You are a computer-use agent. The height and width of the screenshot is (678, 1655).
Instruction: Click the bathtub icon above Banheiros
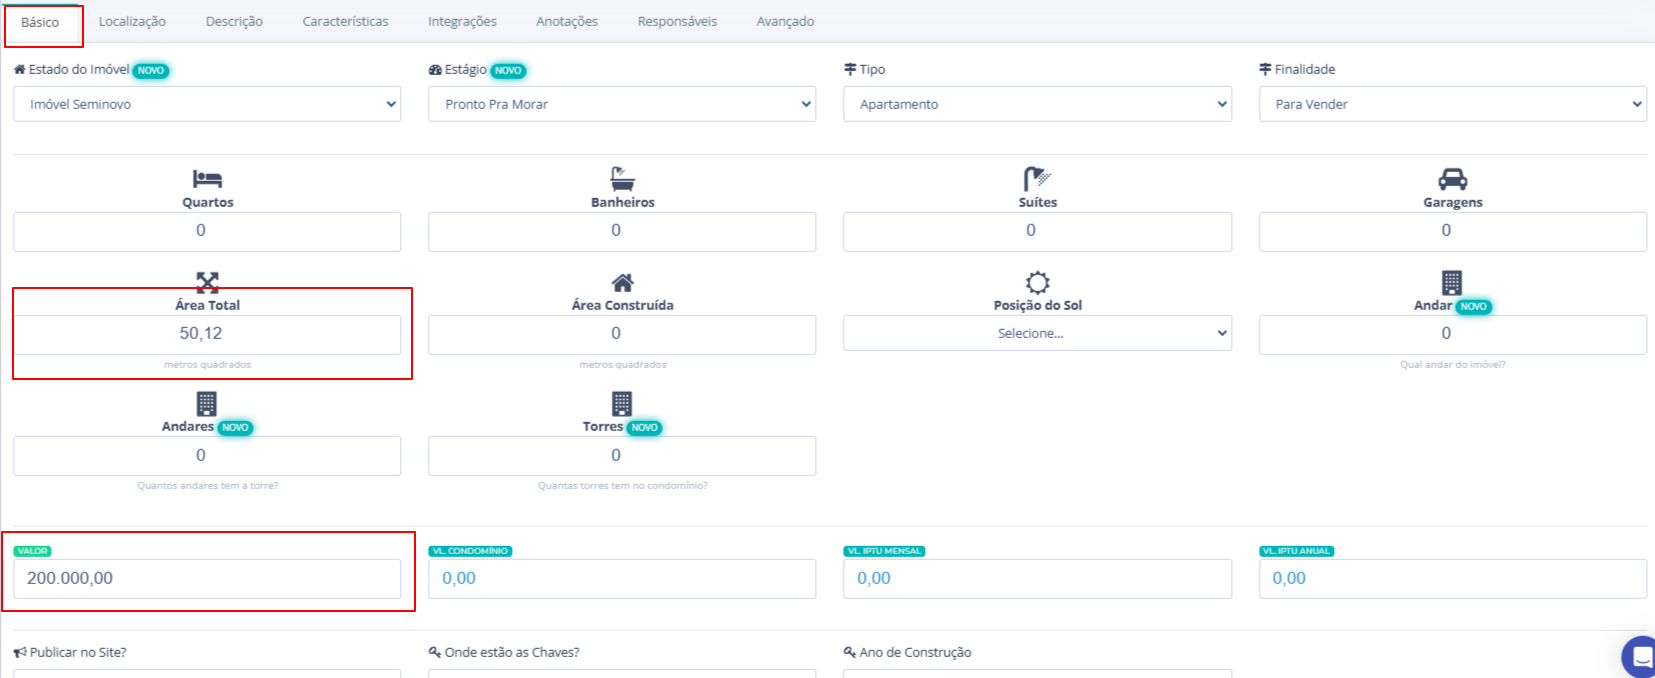pos(622,179)
